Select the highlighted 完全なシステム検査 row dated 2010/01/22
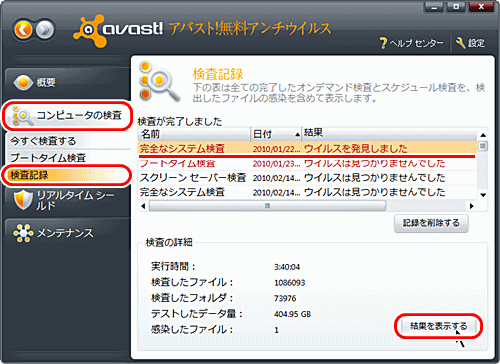 point(308,148)
